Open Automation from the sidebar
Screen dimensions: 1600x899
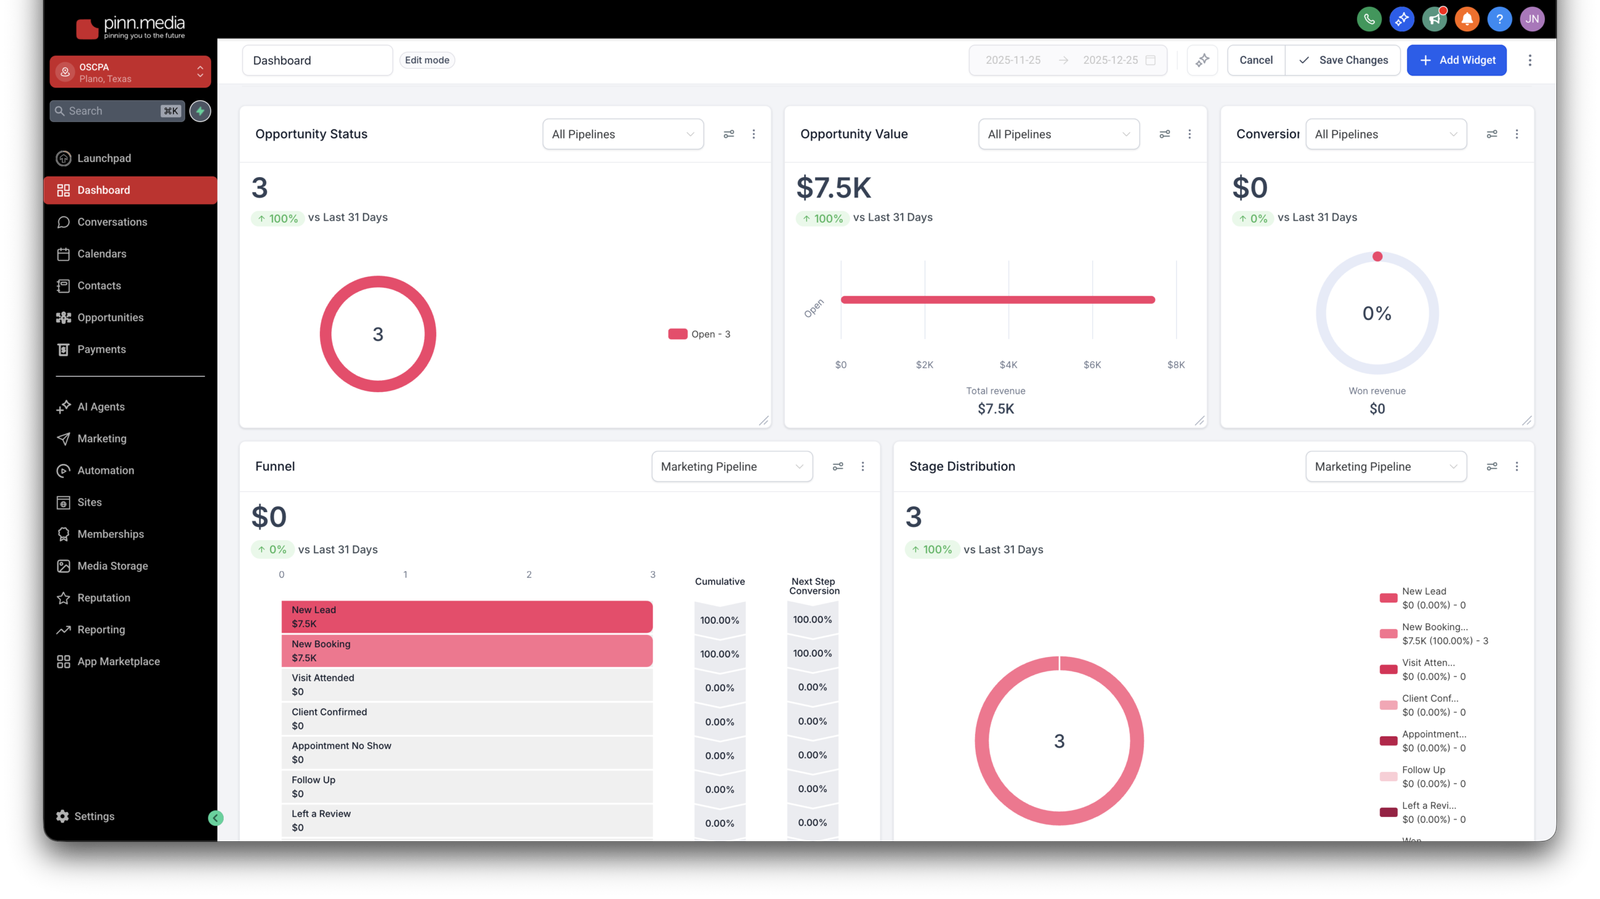[x=105, y=471]
